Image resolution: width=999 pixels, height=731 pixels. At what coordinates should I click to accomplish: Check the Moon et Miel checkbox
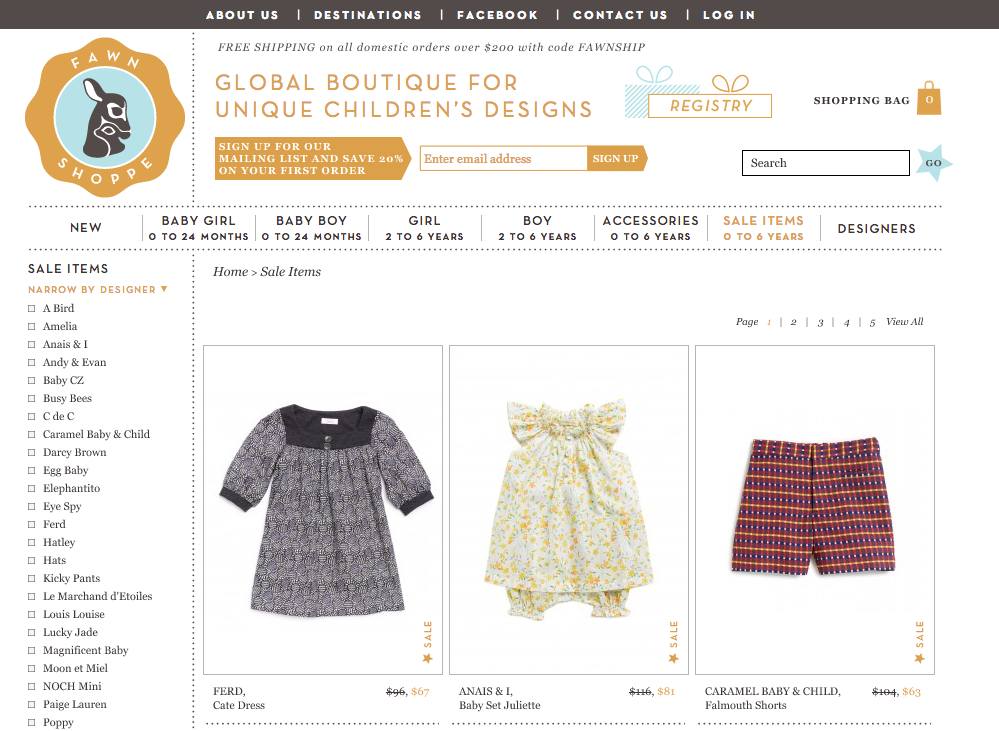point(31,669)
